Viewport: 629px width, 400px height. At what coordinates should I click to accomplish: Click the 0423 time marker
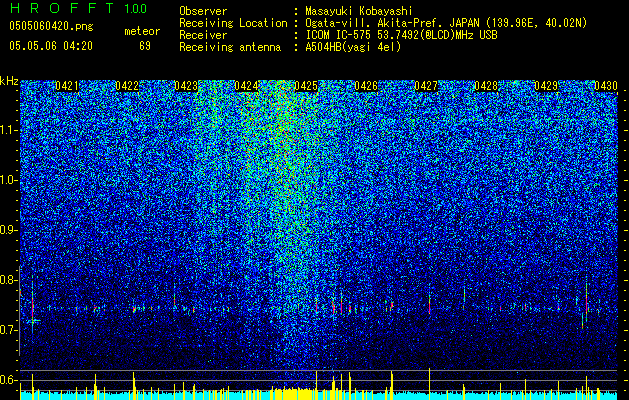pyautogui.click(x=186, y=86)
